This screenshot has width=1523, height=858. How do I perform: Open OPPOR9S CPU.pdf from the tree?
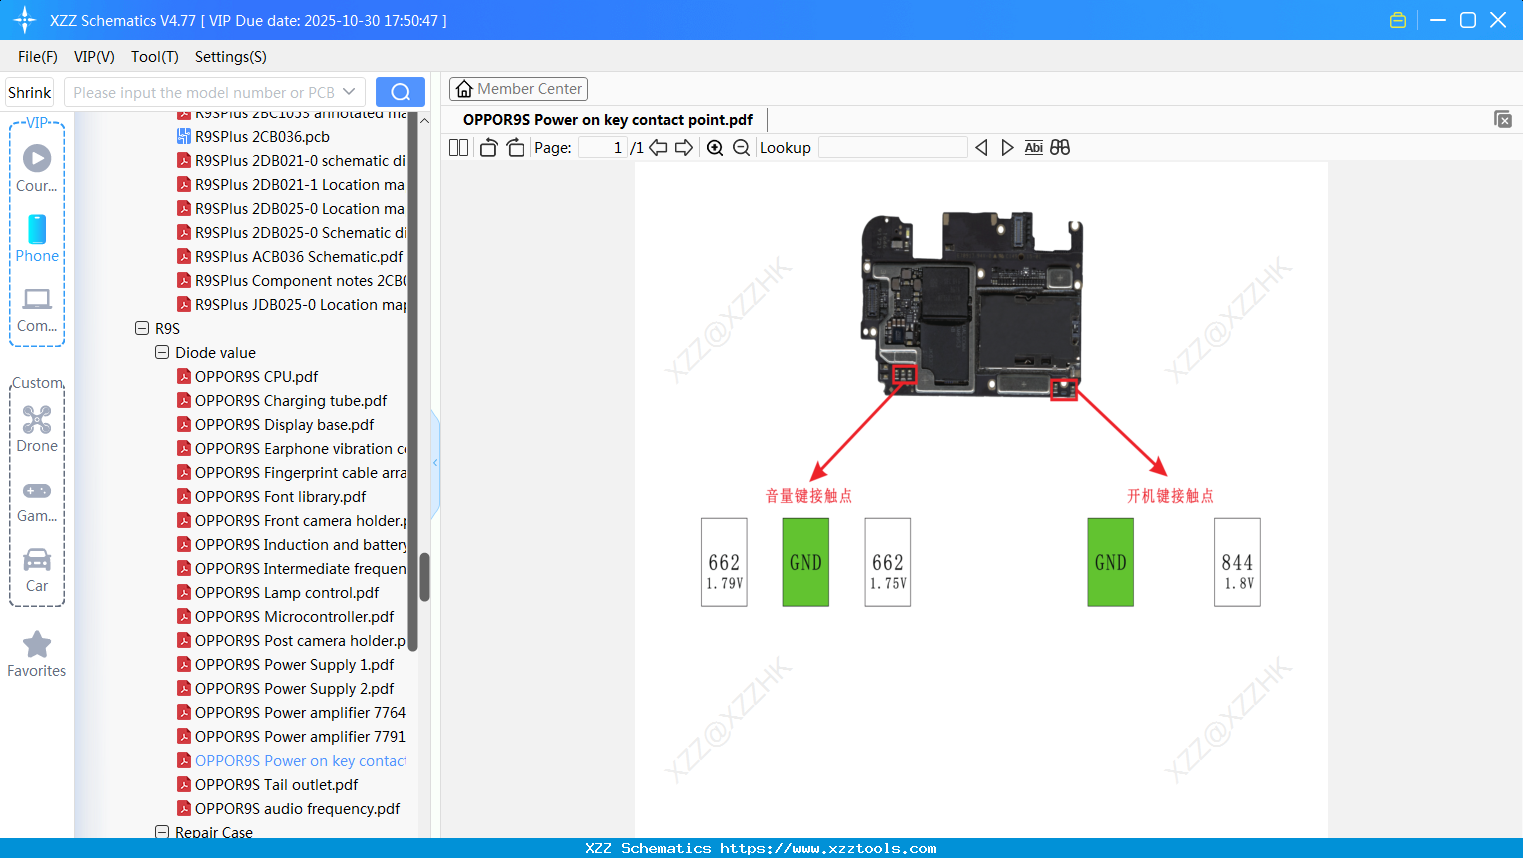(x=255, y=376)
